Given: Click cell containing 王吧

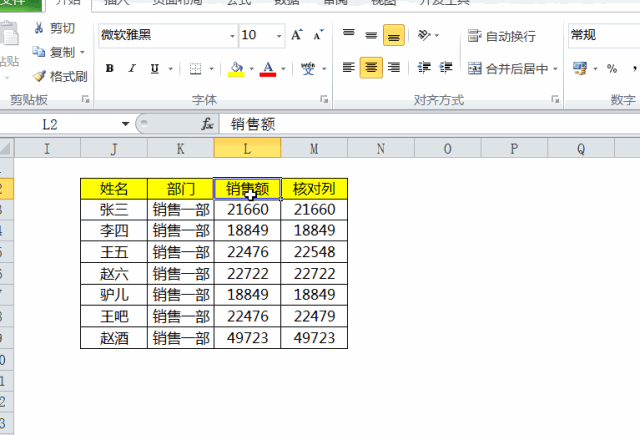Looking at the screenshot, I should pyautogui.click(x=114, y=316).
